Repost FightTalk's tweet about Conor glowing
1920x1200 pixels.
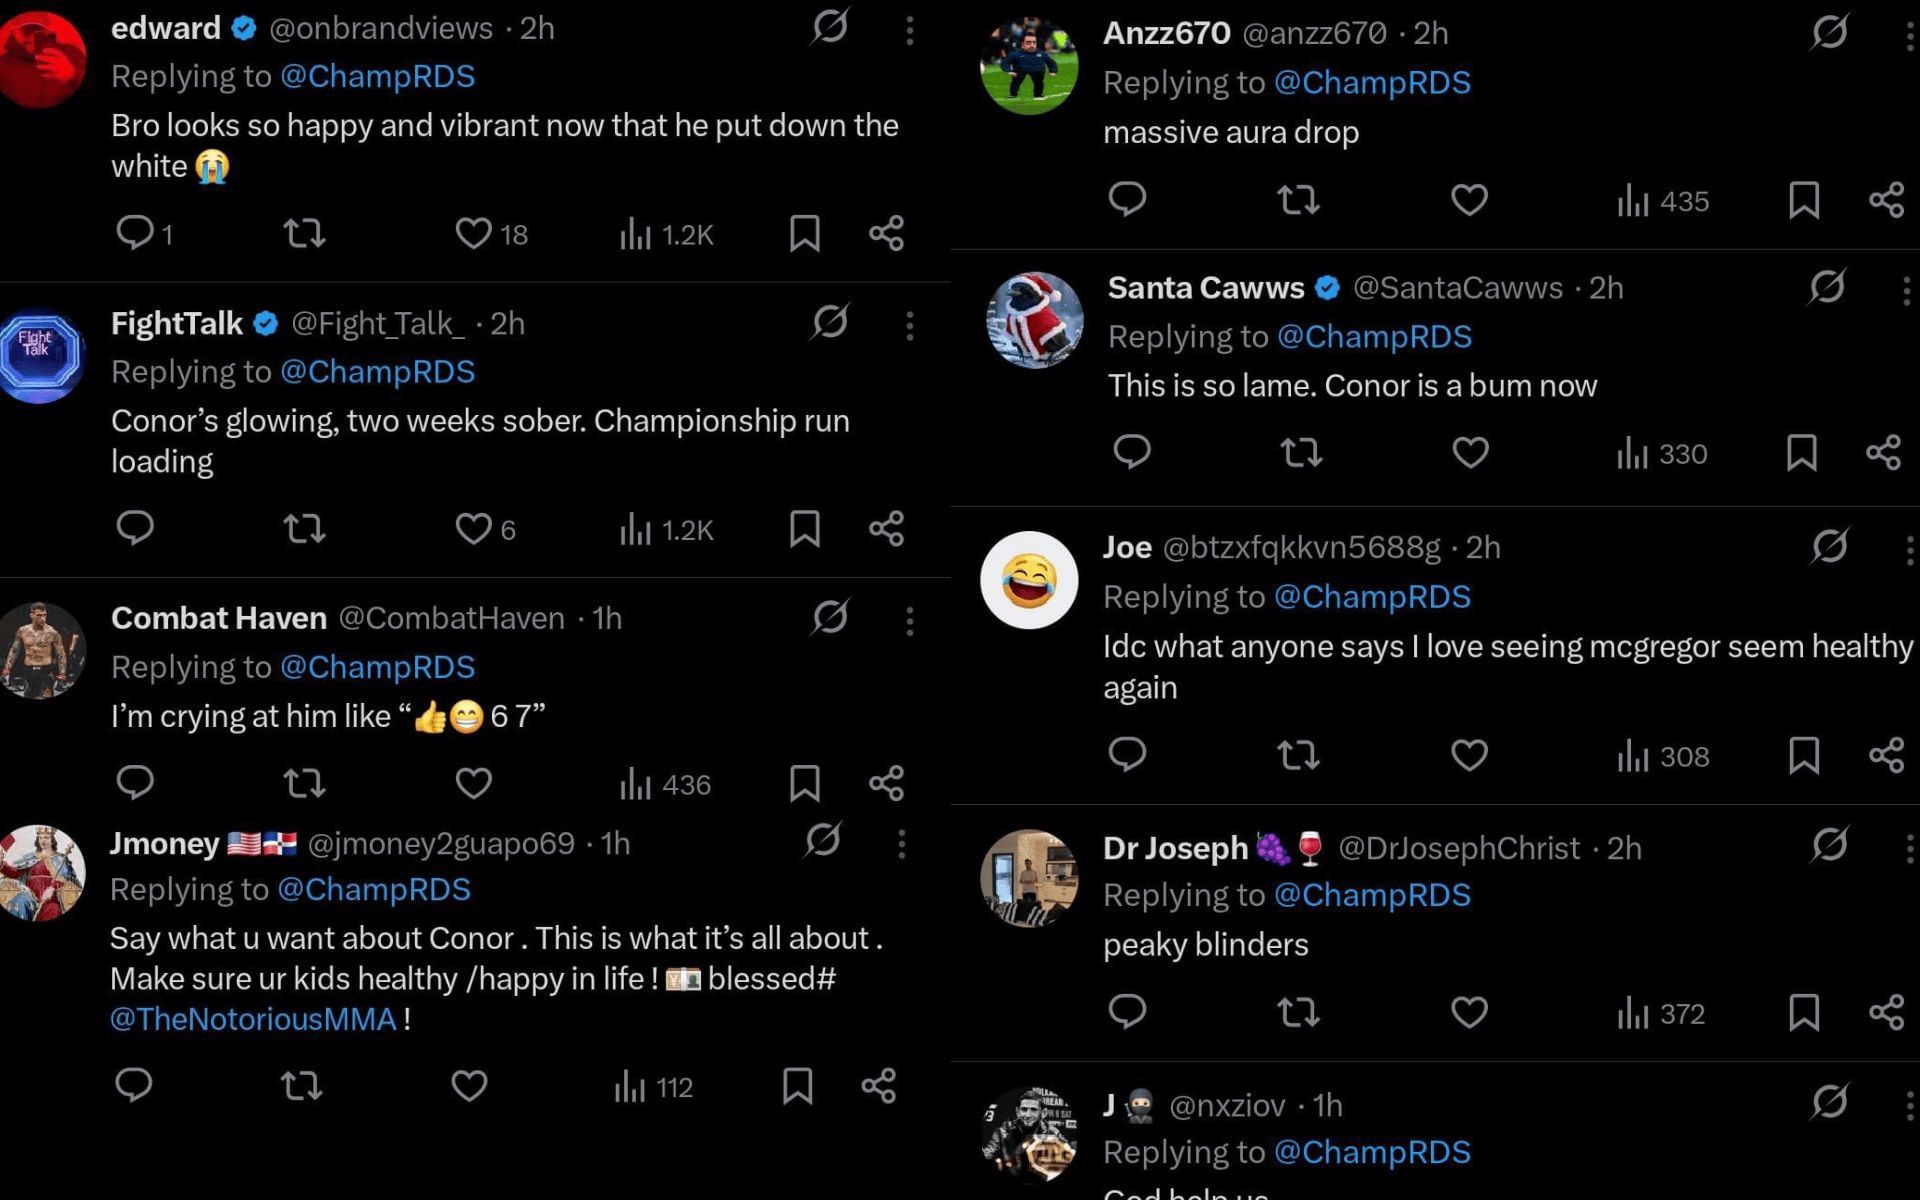[x=304, y=528]
